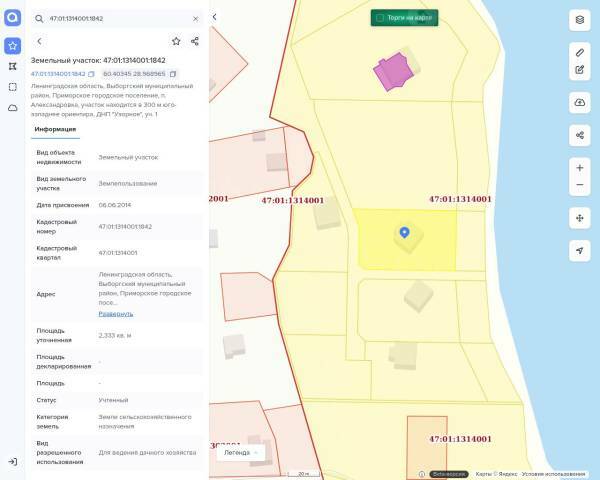Collapse the left information sidebar

point(214,17)
